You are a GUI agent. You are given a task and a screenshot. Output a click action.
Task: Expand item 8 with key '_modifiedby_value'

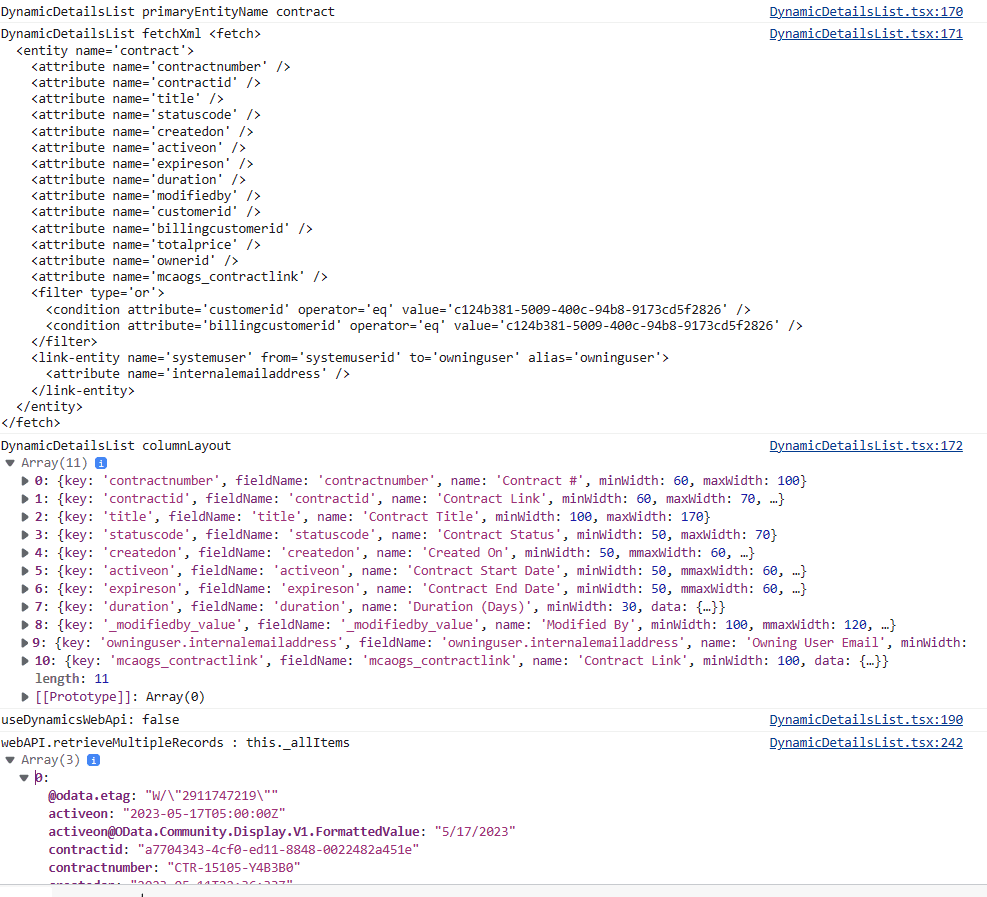(x=25, y=625)
